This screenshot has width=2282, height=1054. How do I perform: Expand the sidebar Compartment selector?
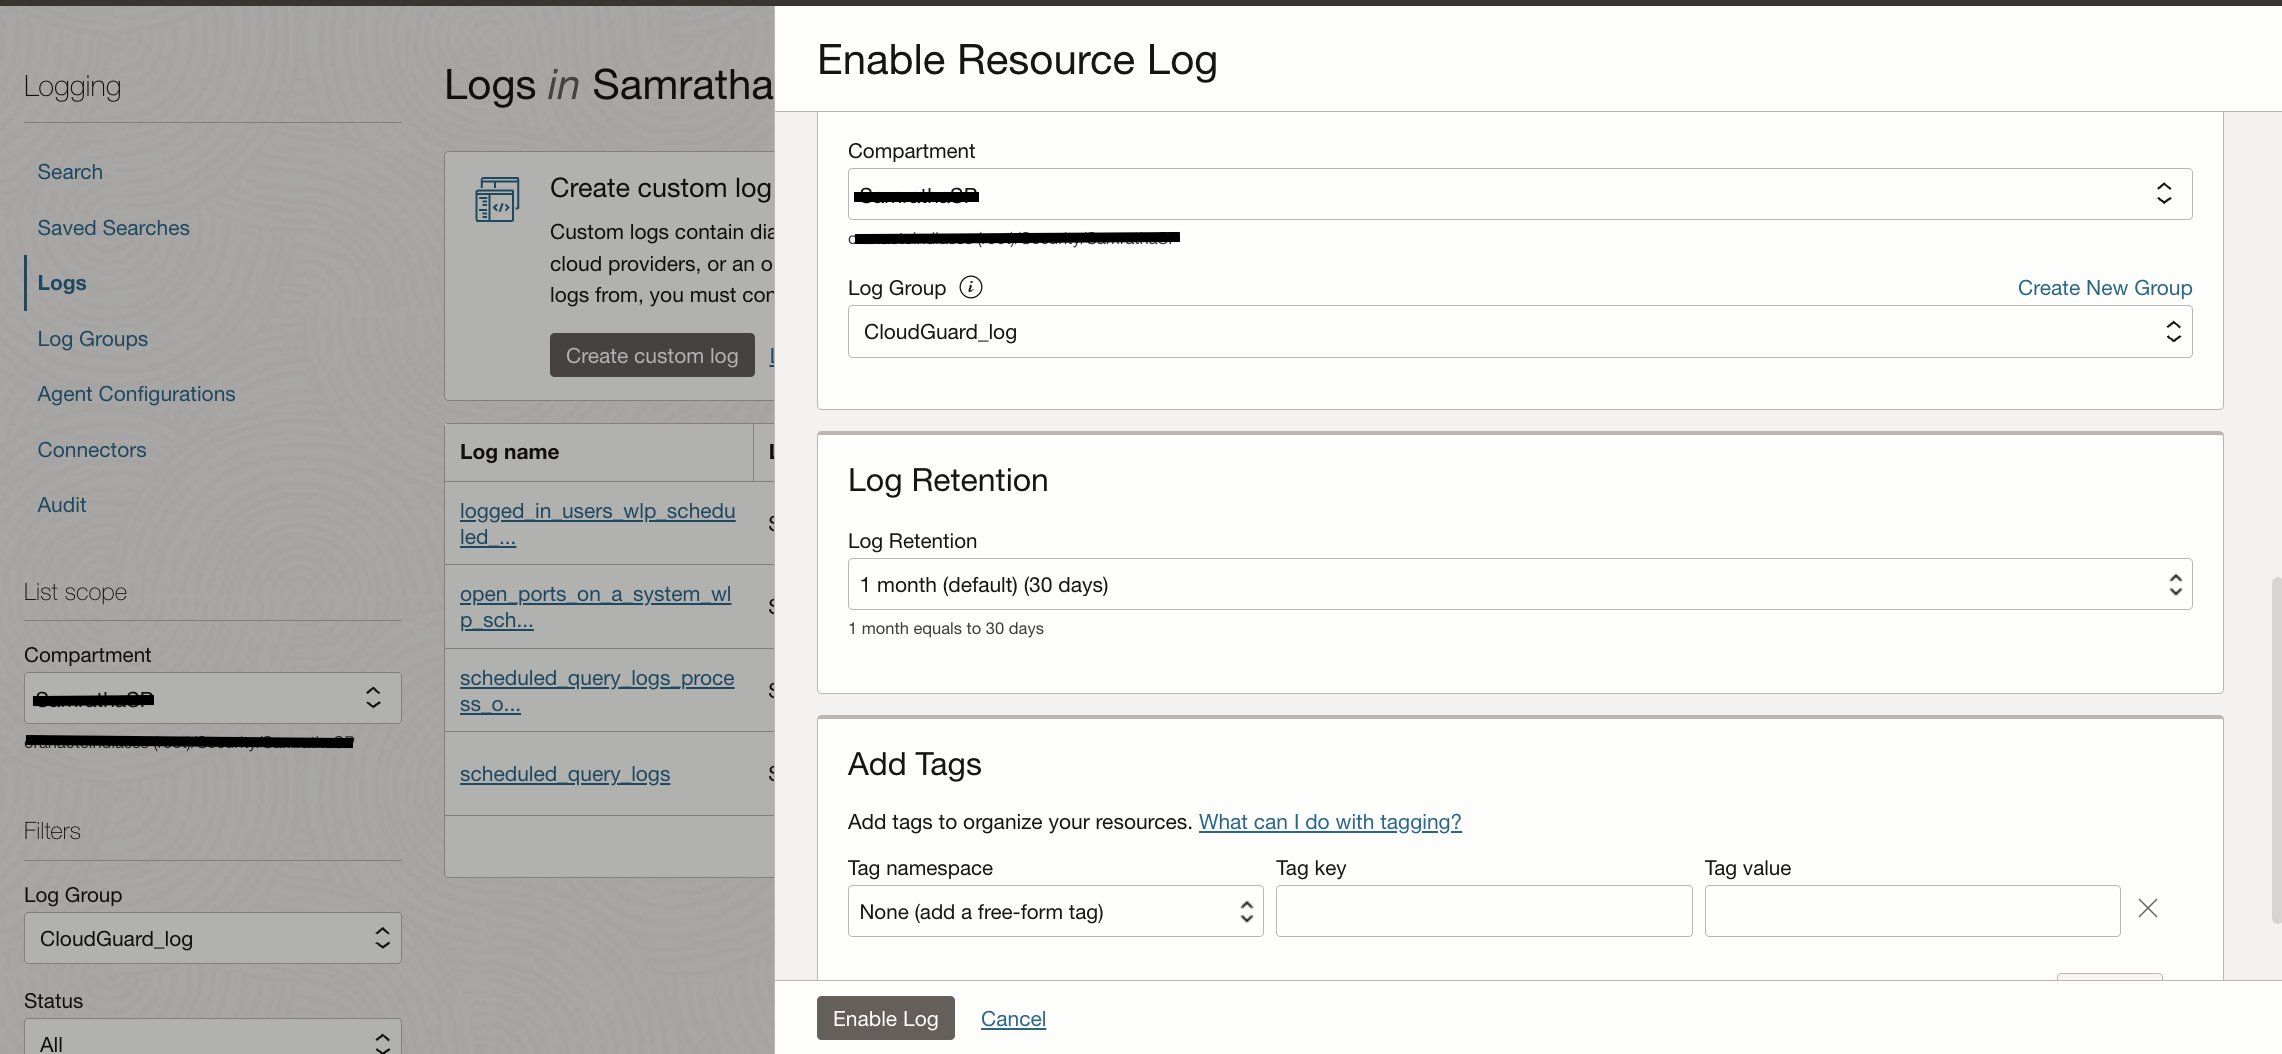pyautogui.click(x=212, y=698)
